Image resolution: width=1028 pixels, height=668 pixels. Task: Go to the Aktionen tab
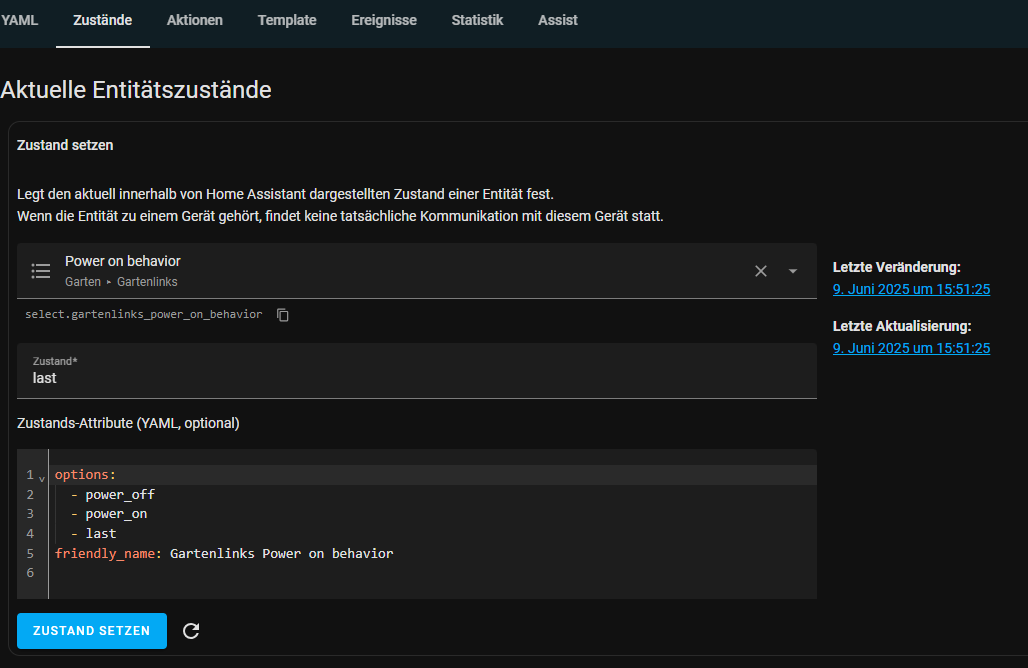point(195,20)
